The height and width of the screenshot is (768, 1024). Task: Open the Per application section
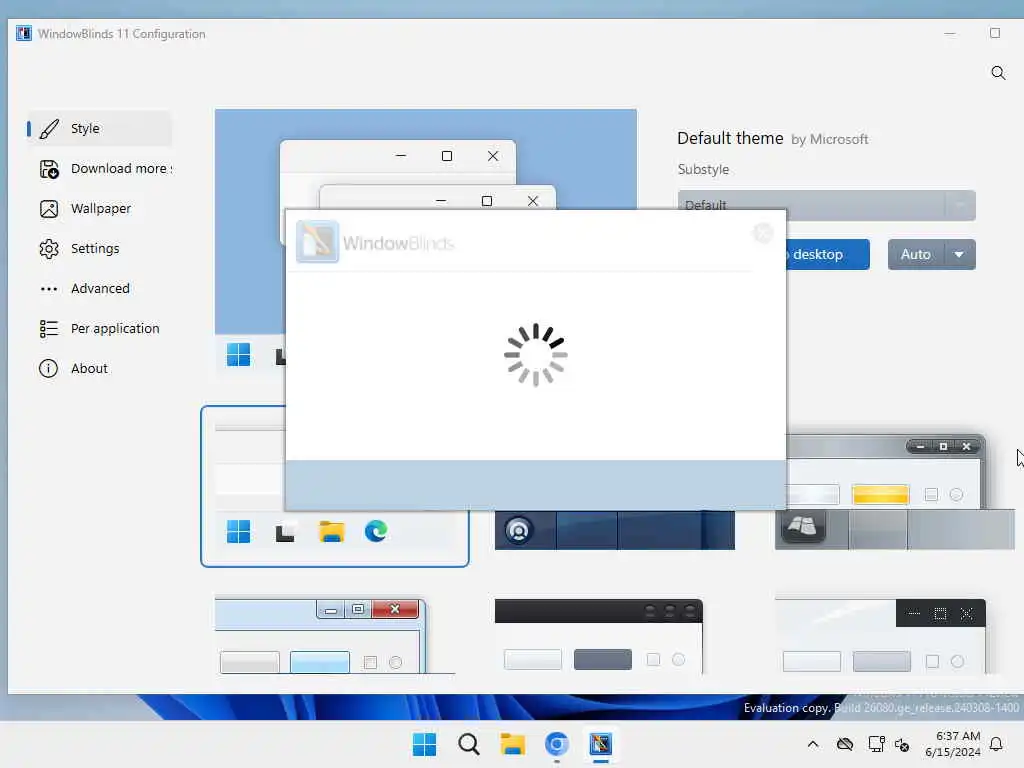tap(99, 328)
